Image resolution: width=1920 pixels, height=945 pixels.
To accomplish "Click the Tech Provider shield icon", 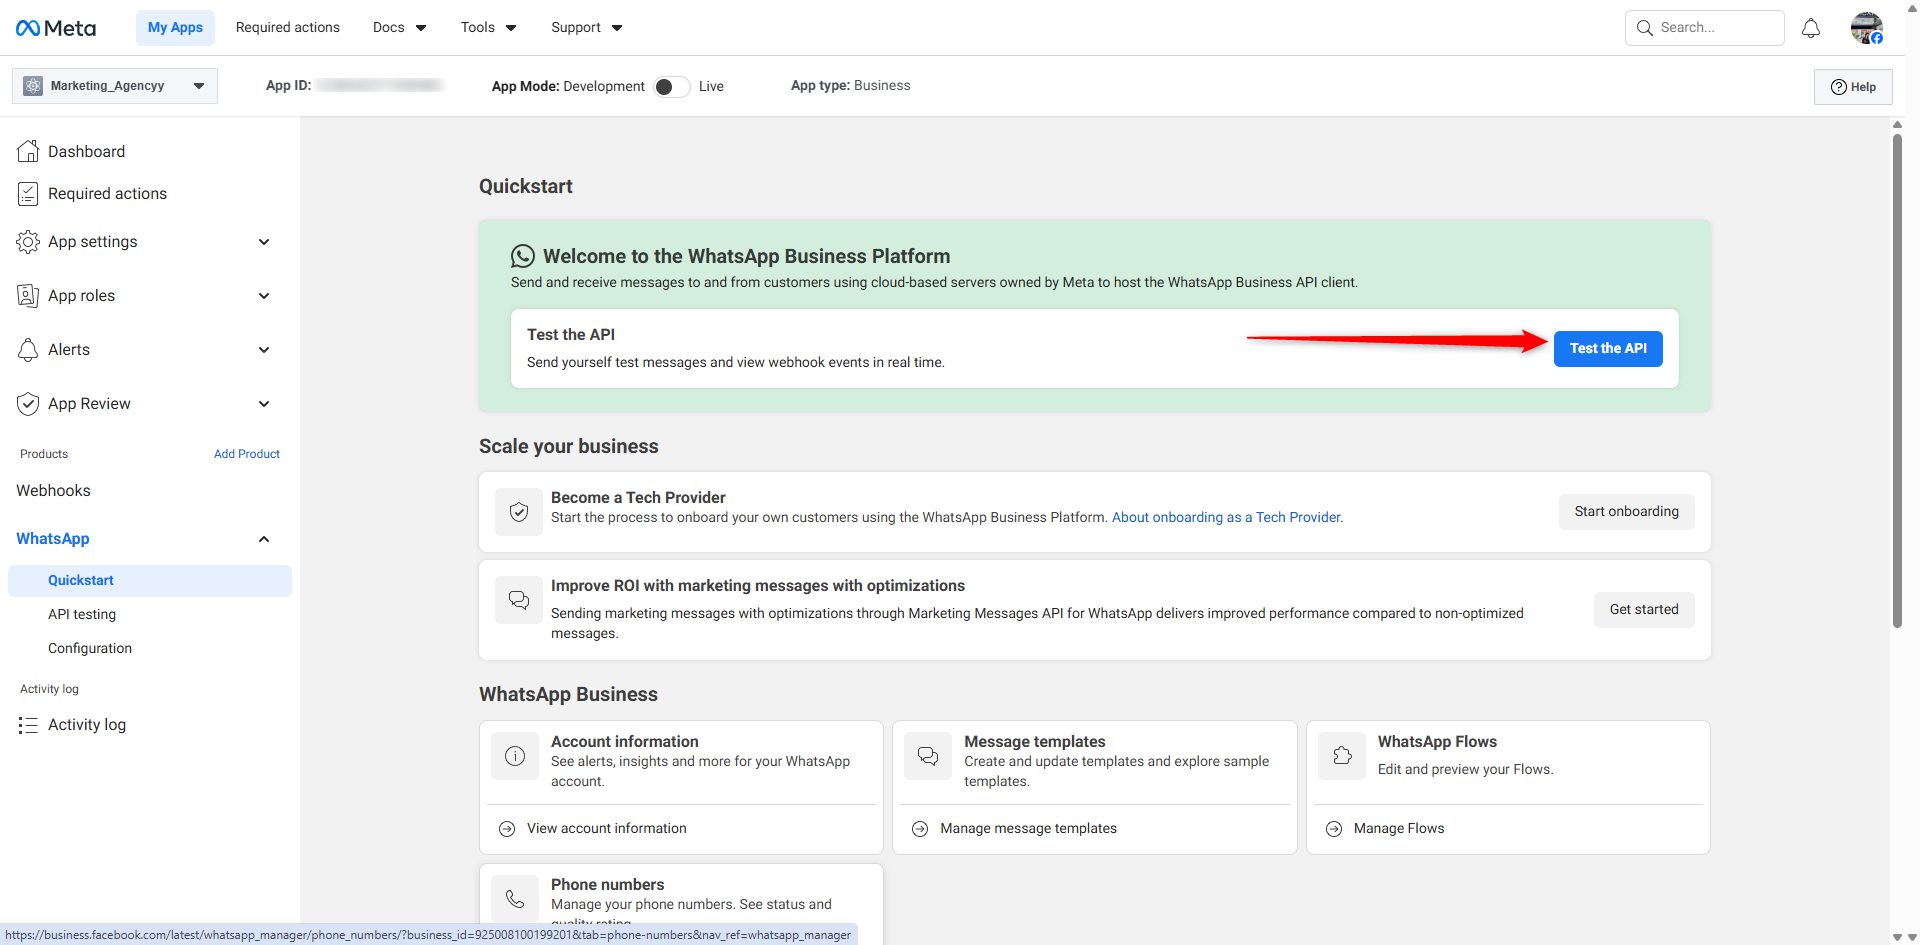I will click(x=519, y=512).
